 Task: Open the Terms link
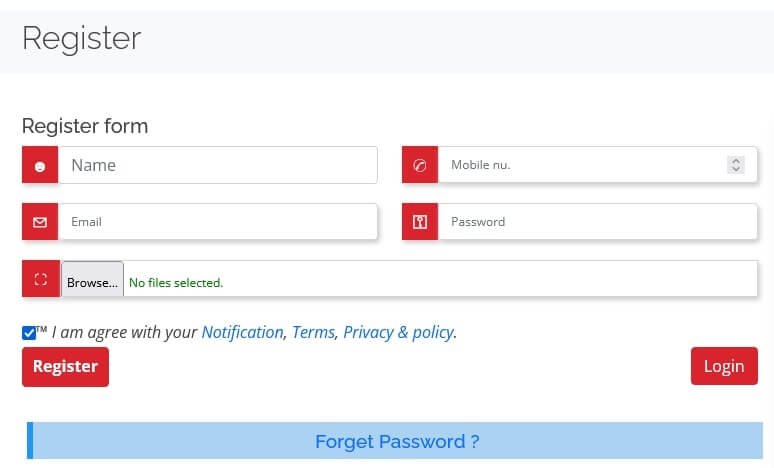click(x=313, y=332)
